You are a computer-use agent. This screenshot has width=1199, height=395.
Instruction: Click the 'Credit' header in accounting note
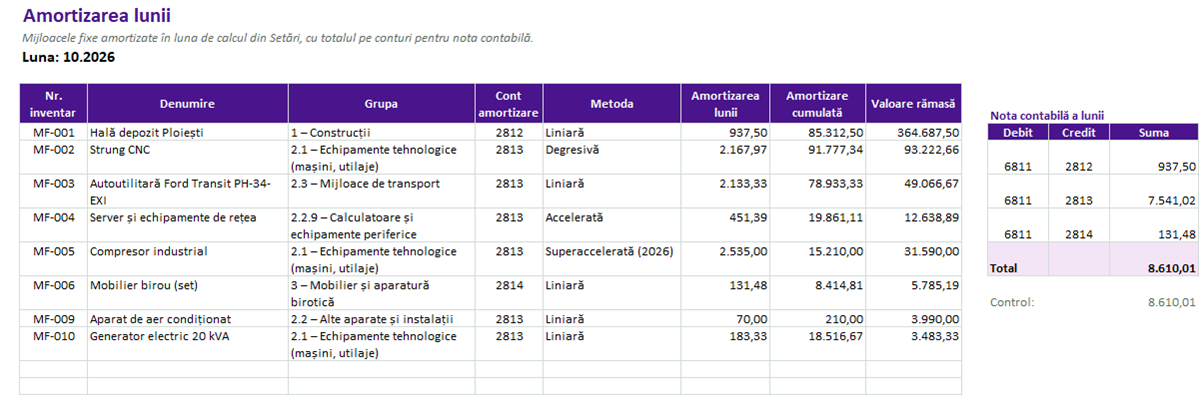coord(1078,132)
